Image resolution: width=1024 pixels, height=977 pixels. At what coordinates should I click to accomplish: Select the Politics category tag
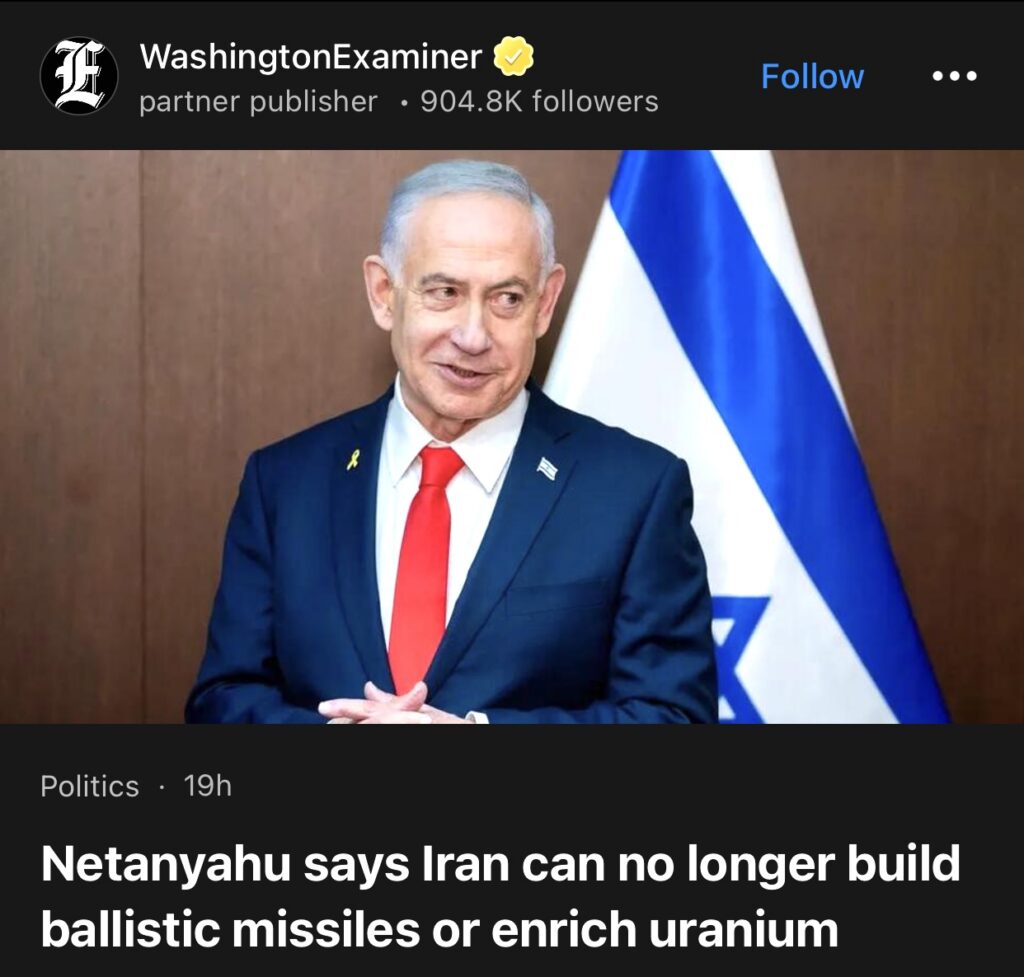[x=89, y=786]
